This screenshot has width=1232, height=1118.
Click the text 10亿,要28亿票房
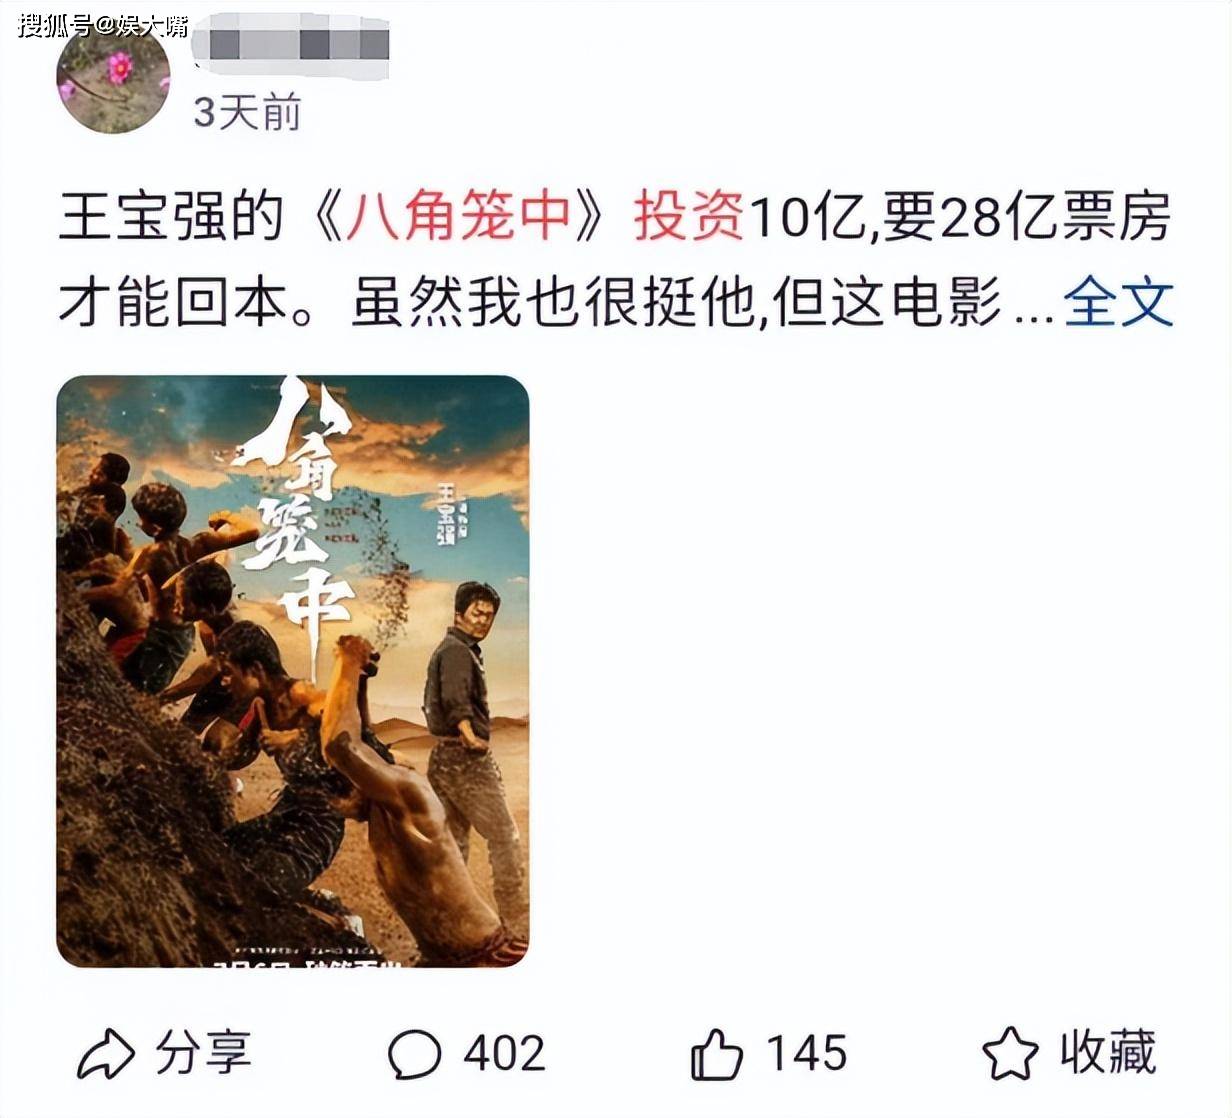click(x=959, y=216)
